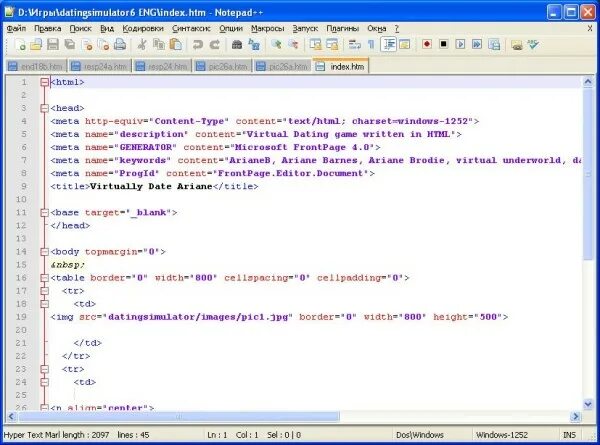Open the Вид menu

[107, 28]
